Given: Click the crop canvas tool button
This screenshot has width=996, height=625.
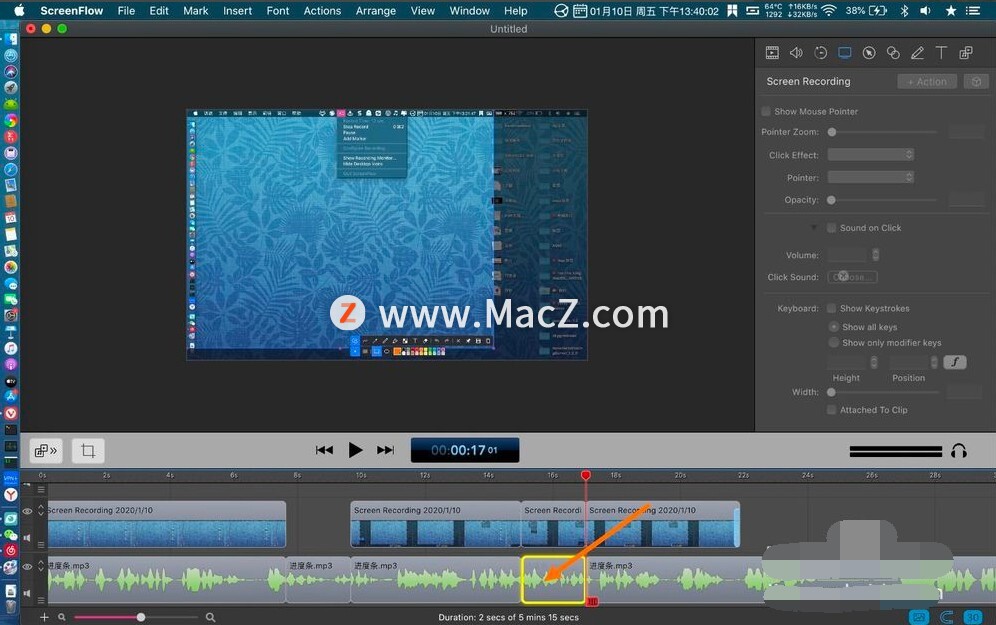Looking at the screenshot, I should [x=88, y=450].
